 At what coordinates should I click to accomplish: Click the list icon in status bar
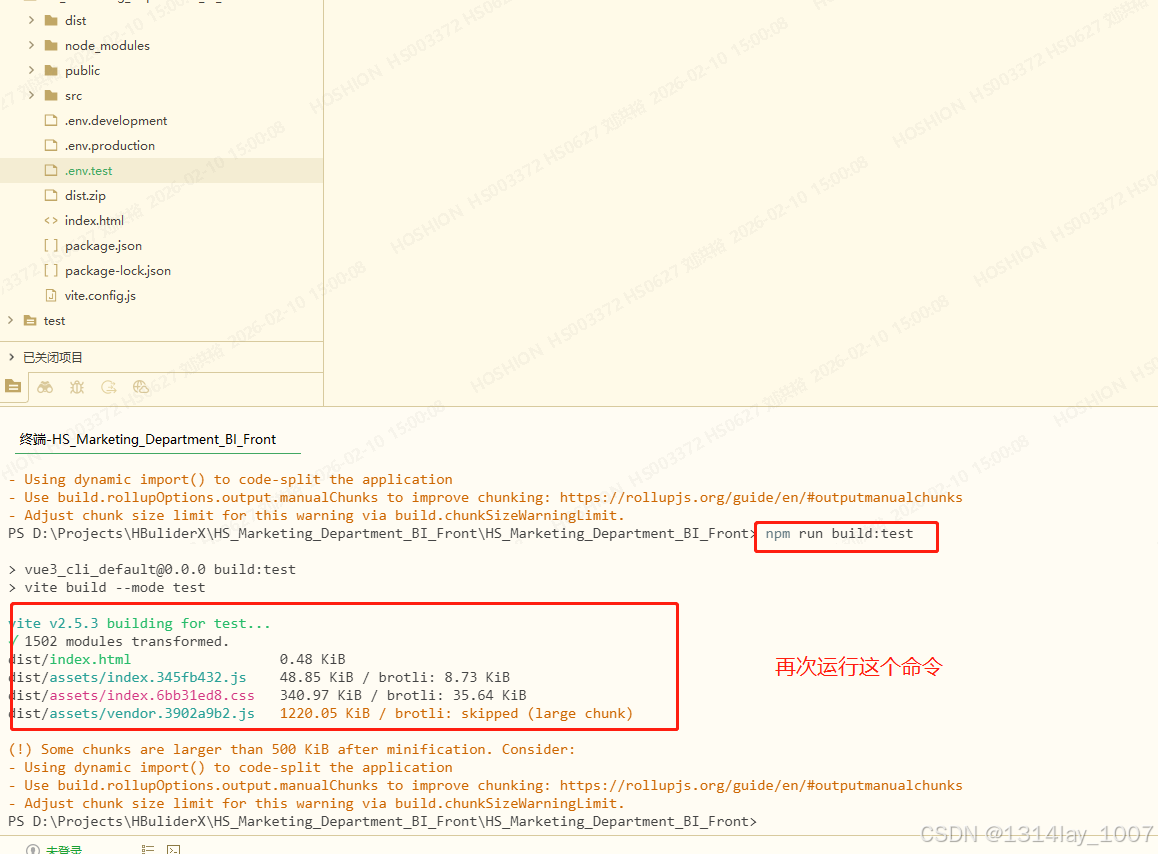pos(148,849)
